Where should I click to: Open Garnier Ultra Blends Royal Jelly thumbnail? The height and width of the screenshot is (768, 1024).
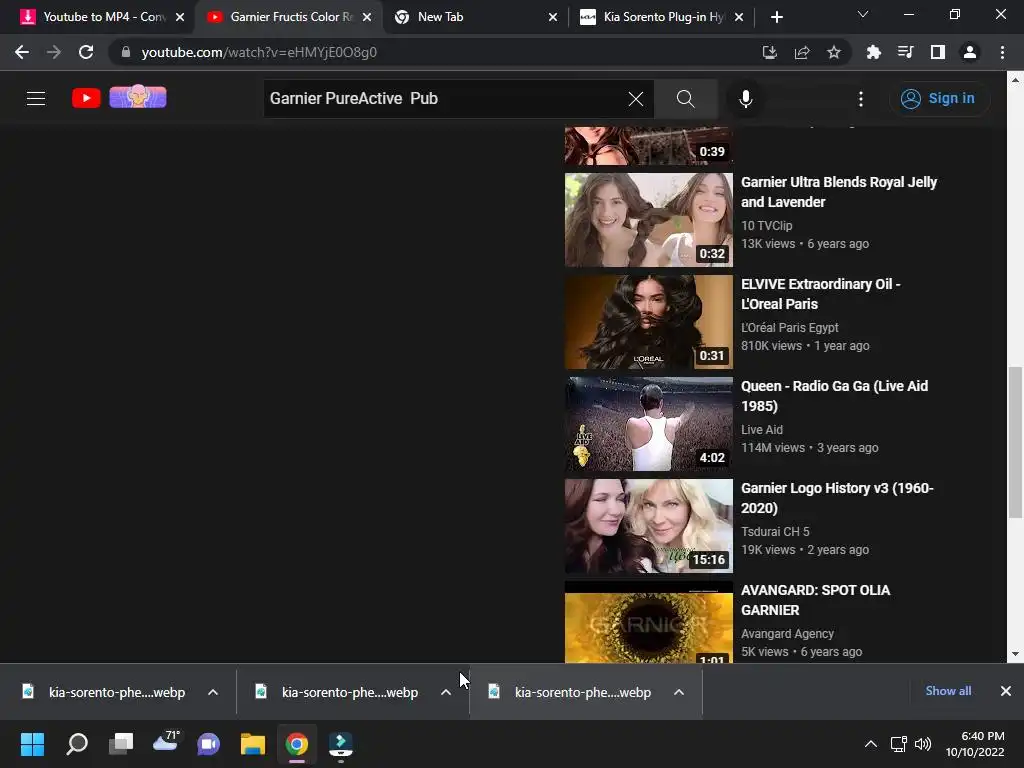pyautogui.click(x=648, y=219)
